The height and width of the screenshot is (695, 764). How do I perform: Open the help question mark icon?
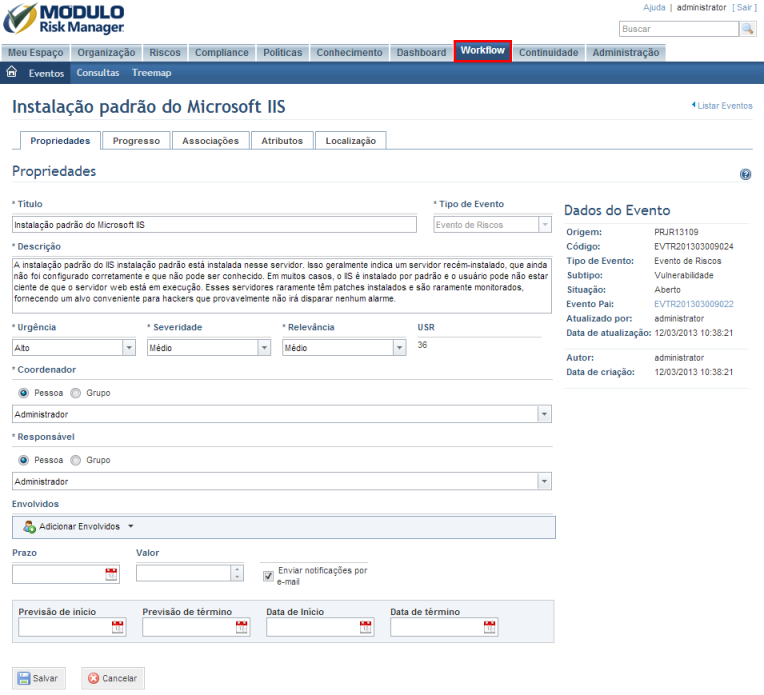tap(745, 174)
